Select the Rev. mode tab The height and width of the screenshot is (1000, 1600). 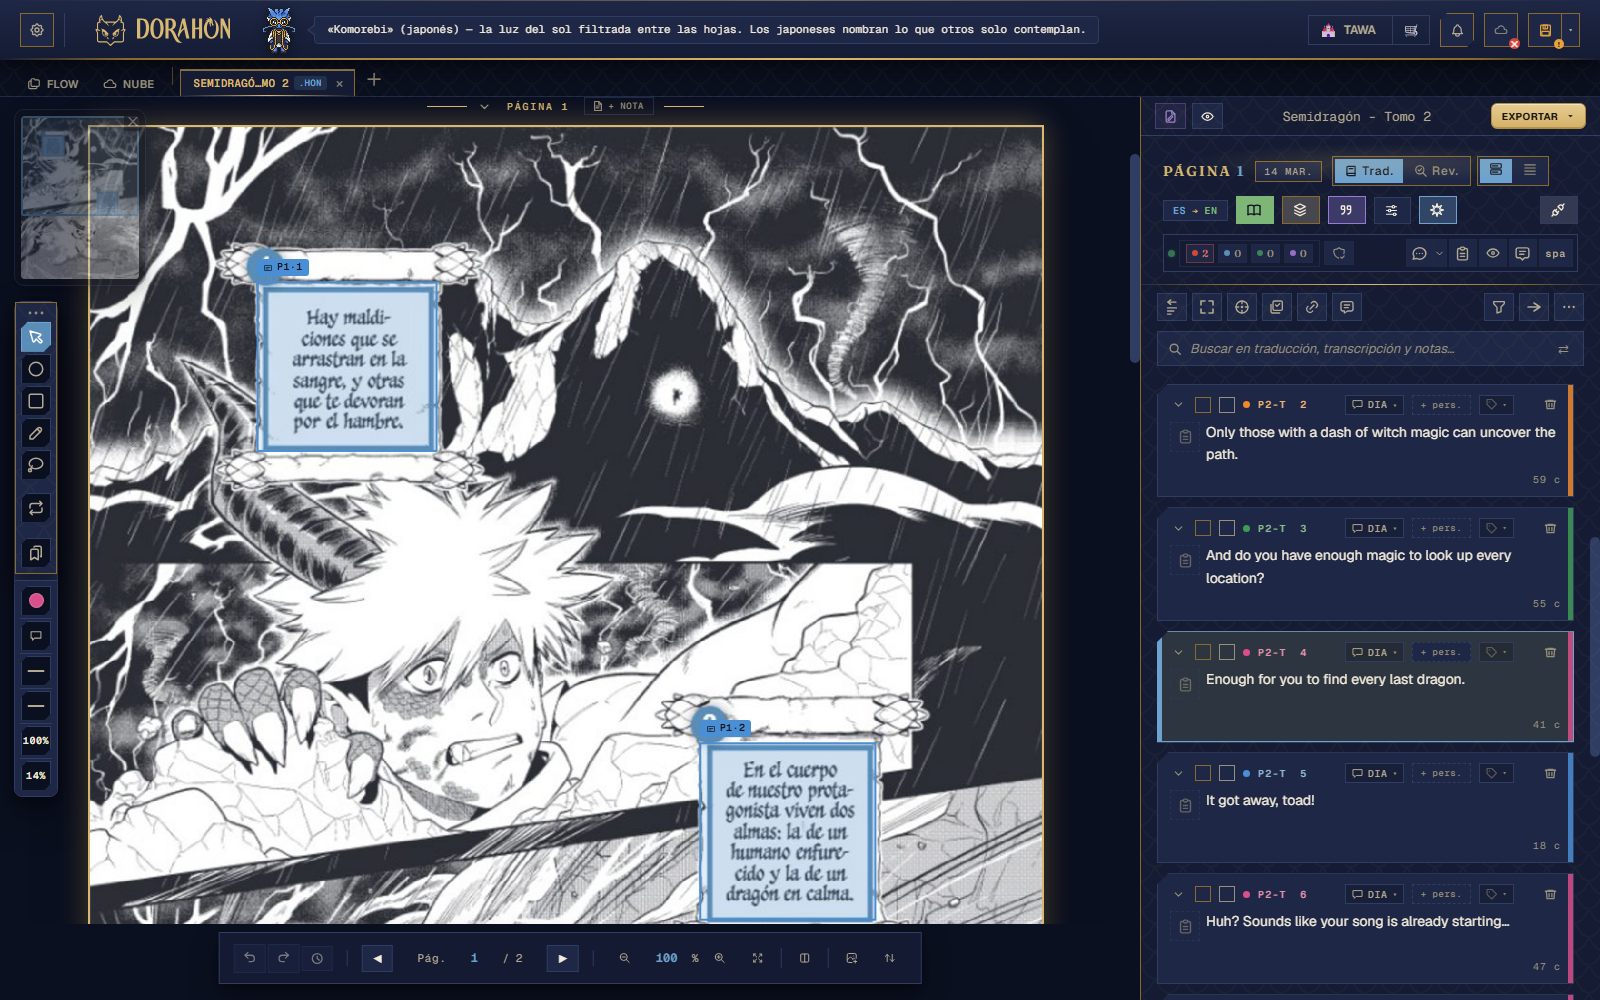click(x=1436, y=171)
